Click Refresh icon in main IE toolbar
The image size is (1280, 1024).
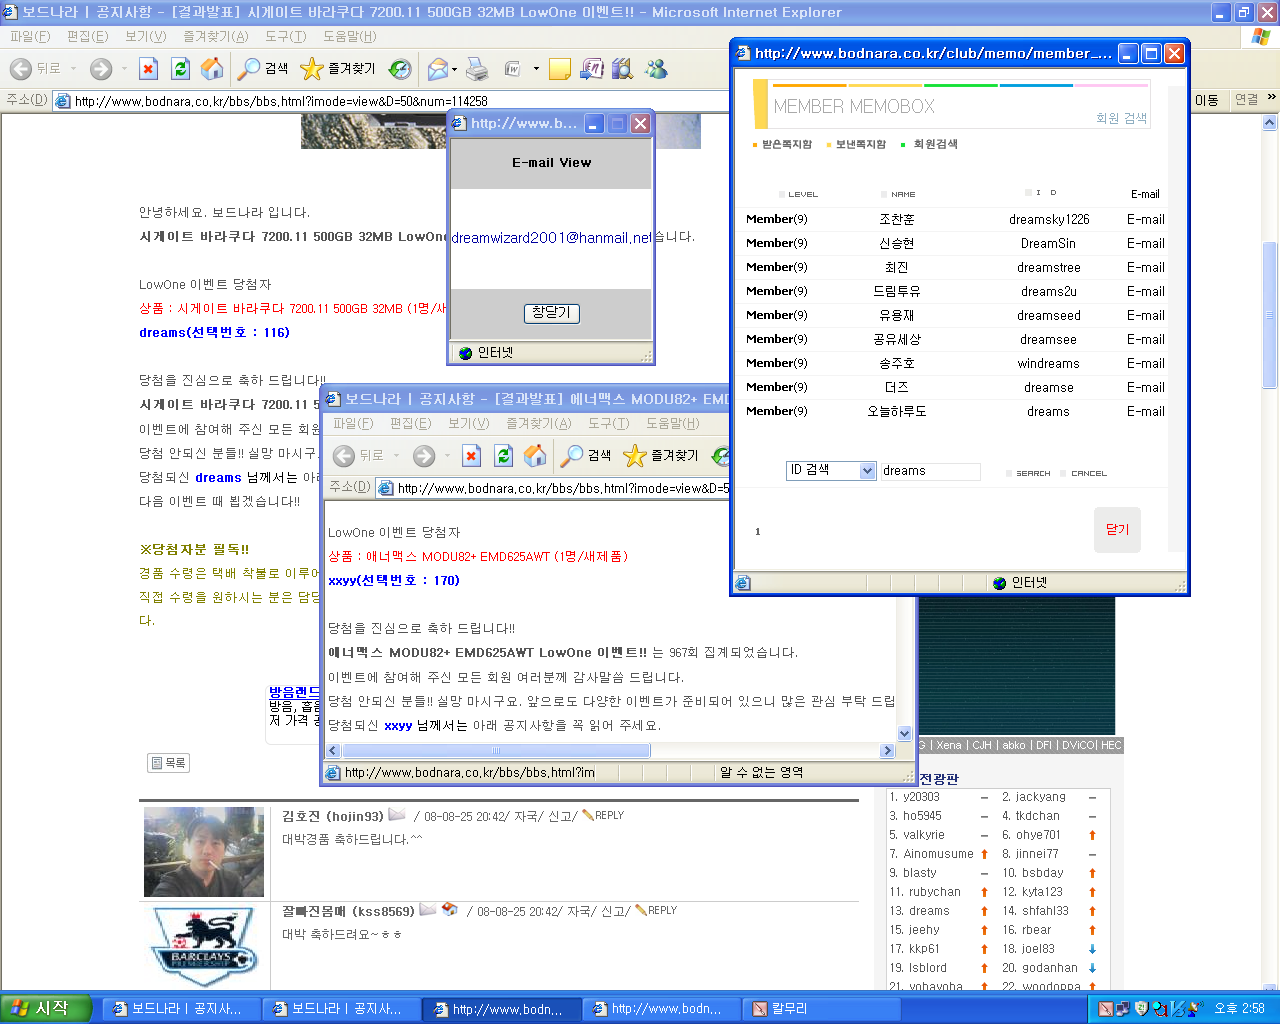[180, 69]
